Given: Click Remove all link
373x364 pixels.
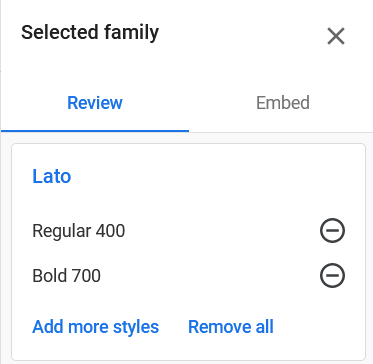Looking at the screenshot, I should click(231, 327).
